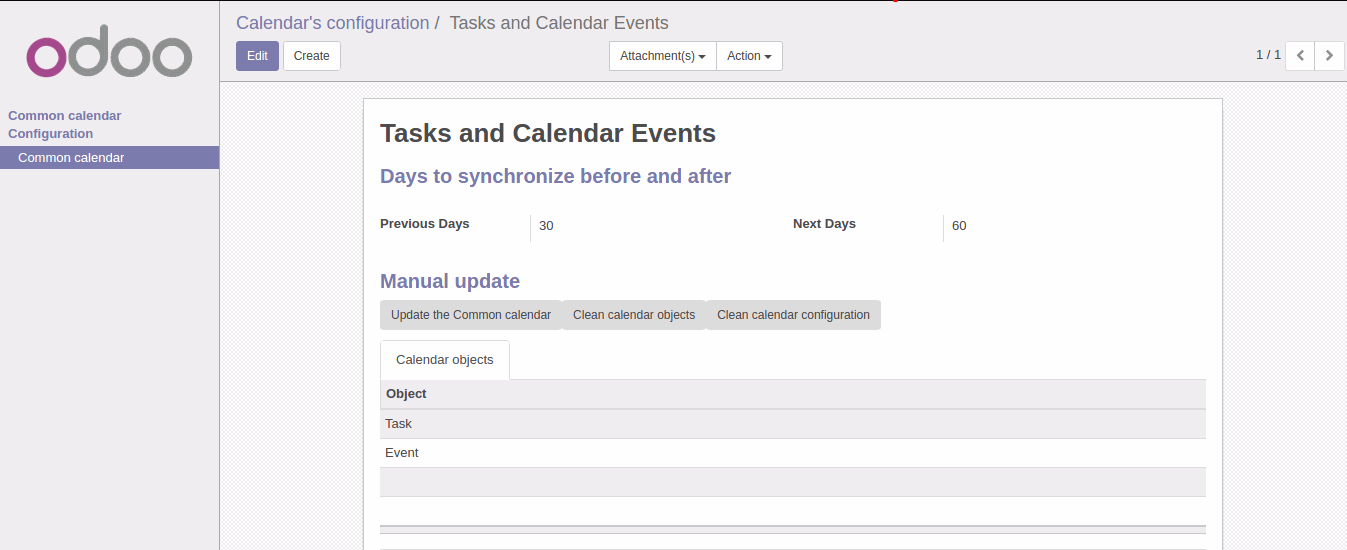Open the Attachment(s) dropdown
The height and width of the screenshot is (550, 1347).
[x=663, y=56]
